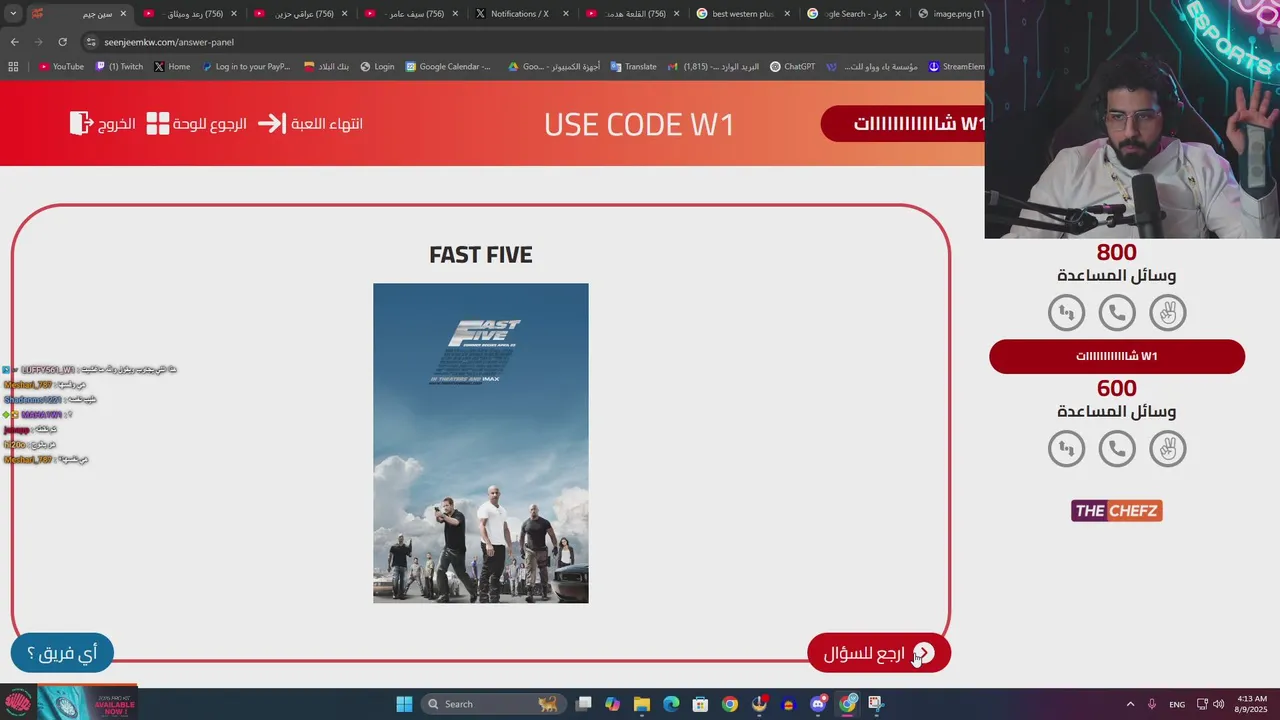Open Microsoft Store from the taskbar
The width and height of the screenshot is (1280, 720).
pyautogui.click(x=701, y=704)
